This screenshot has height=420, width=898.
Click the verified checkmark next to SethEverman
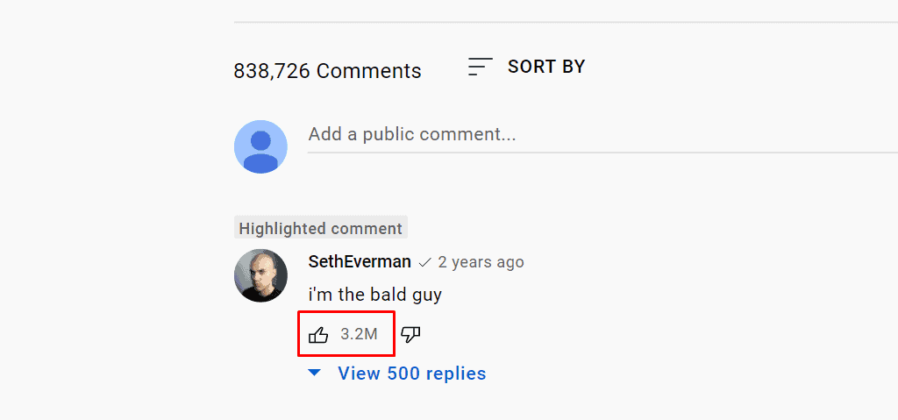pos(424,263)
